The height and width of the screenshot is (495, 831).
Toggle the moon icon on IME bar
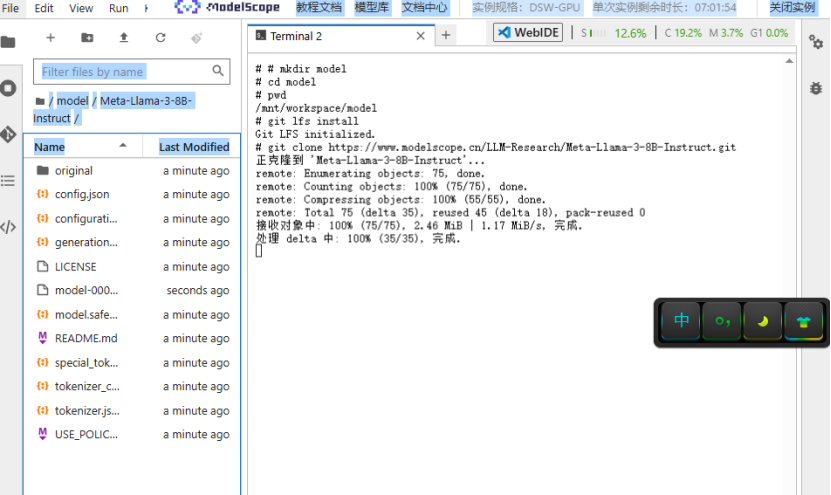coord(763,321)
